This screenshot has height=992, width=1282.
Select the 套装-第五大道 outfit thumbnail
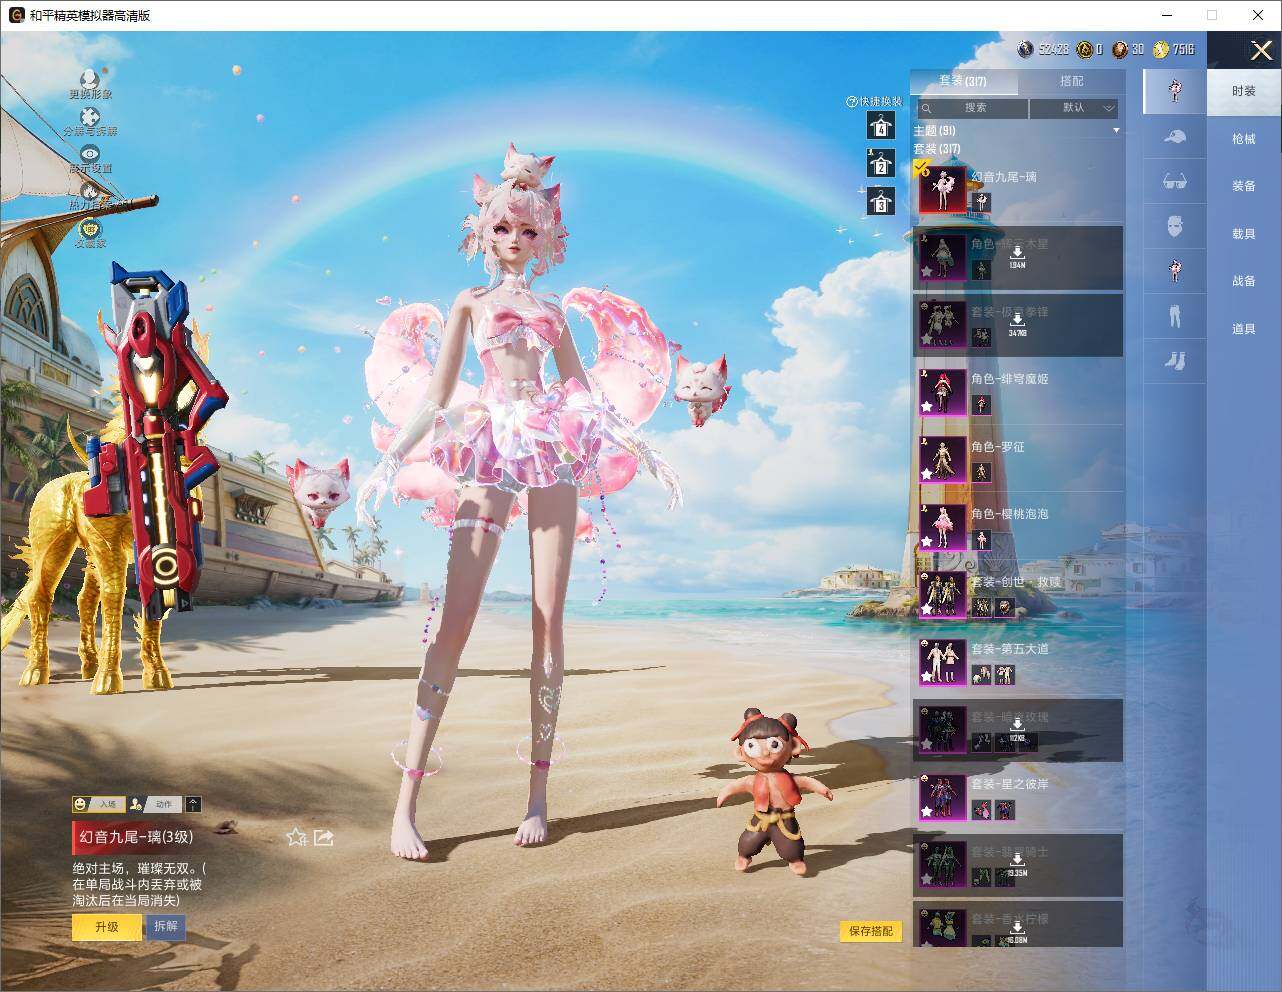pos(942,662)
